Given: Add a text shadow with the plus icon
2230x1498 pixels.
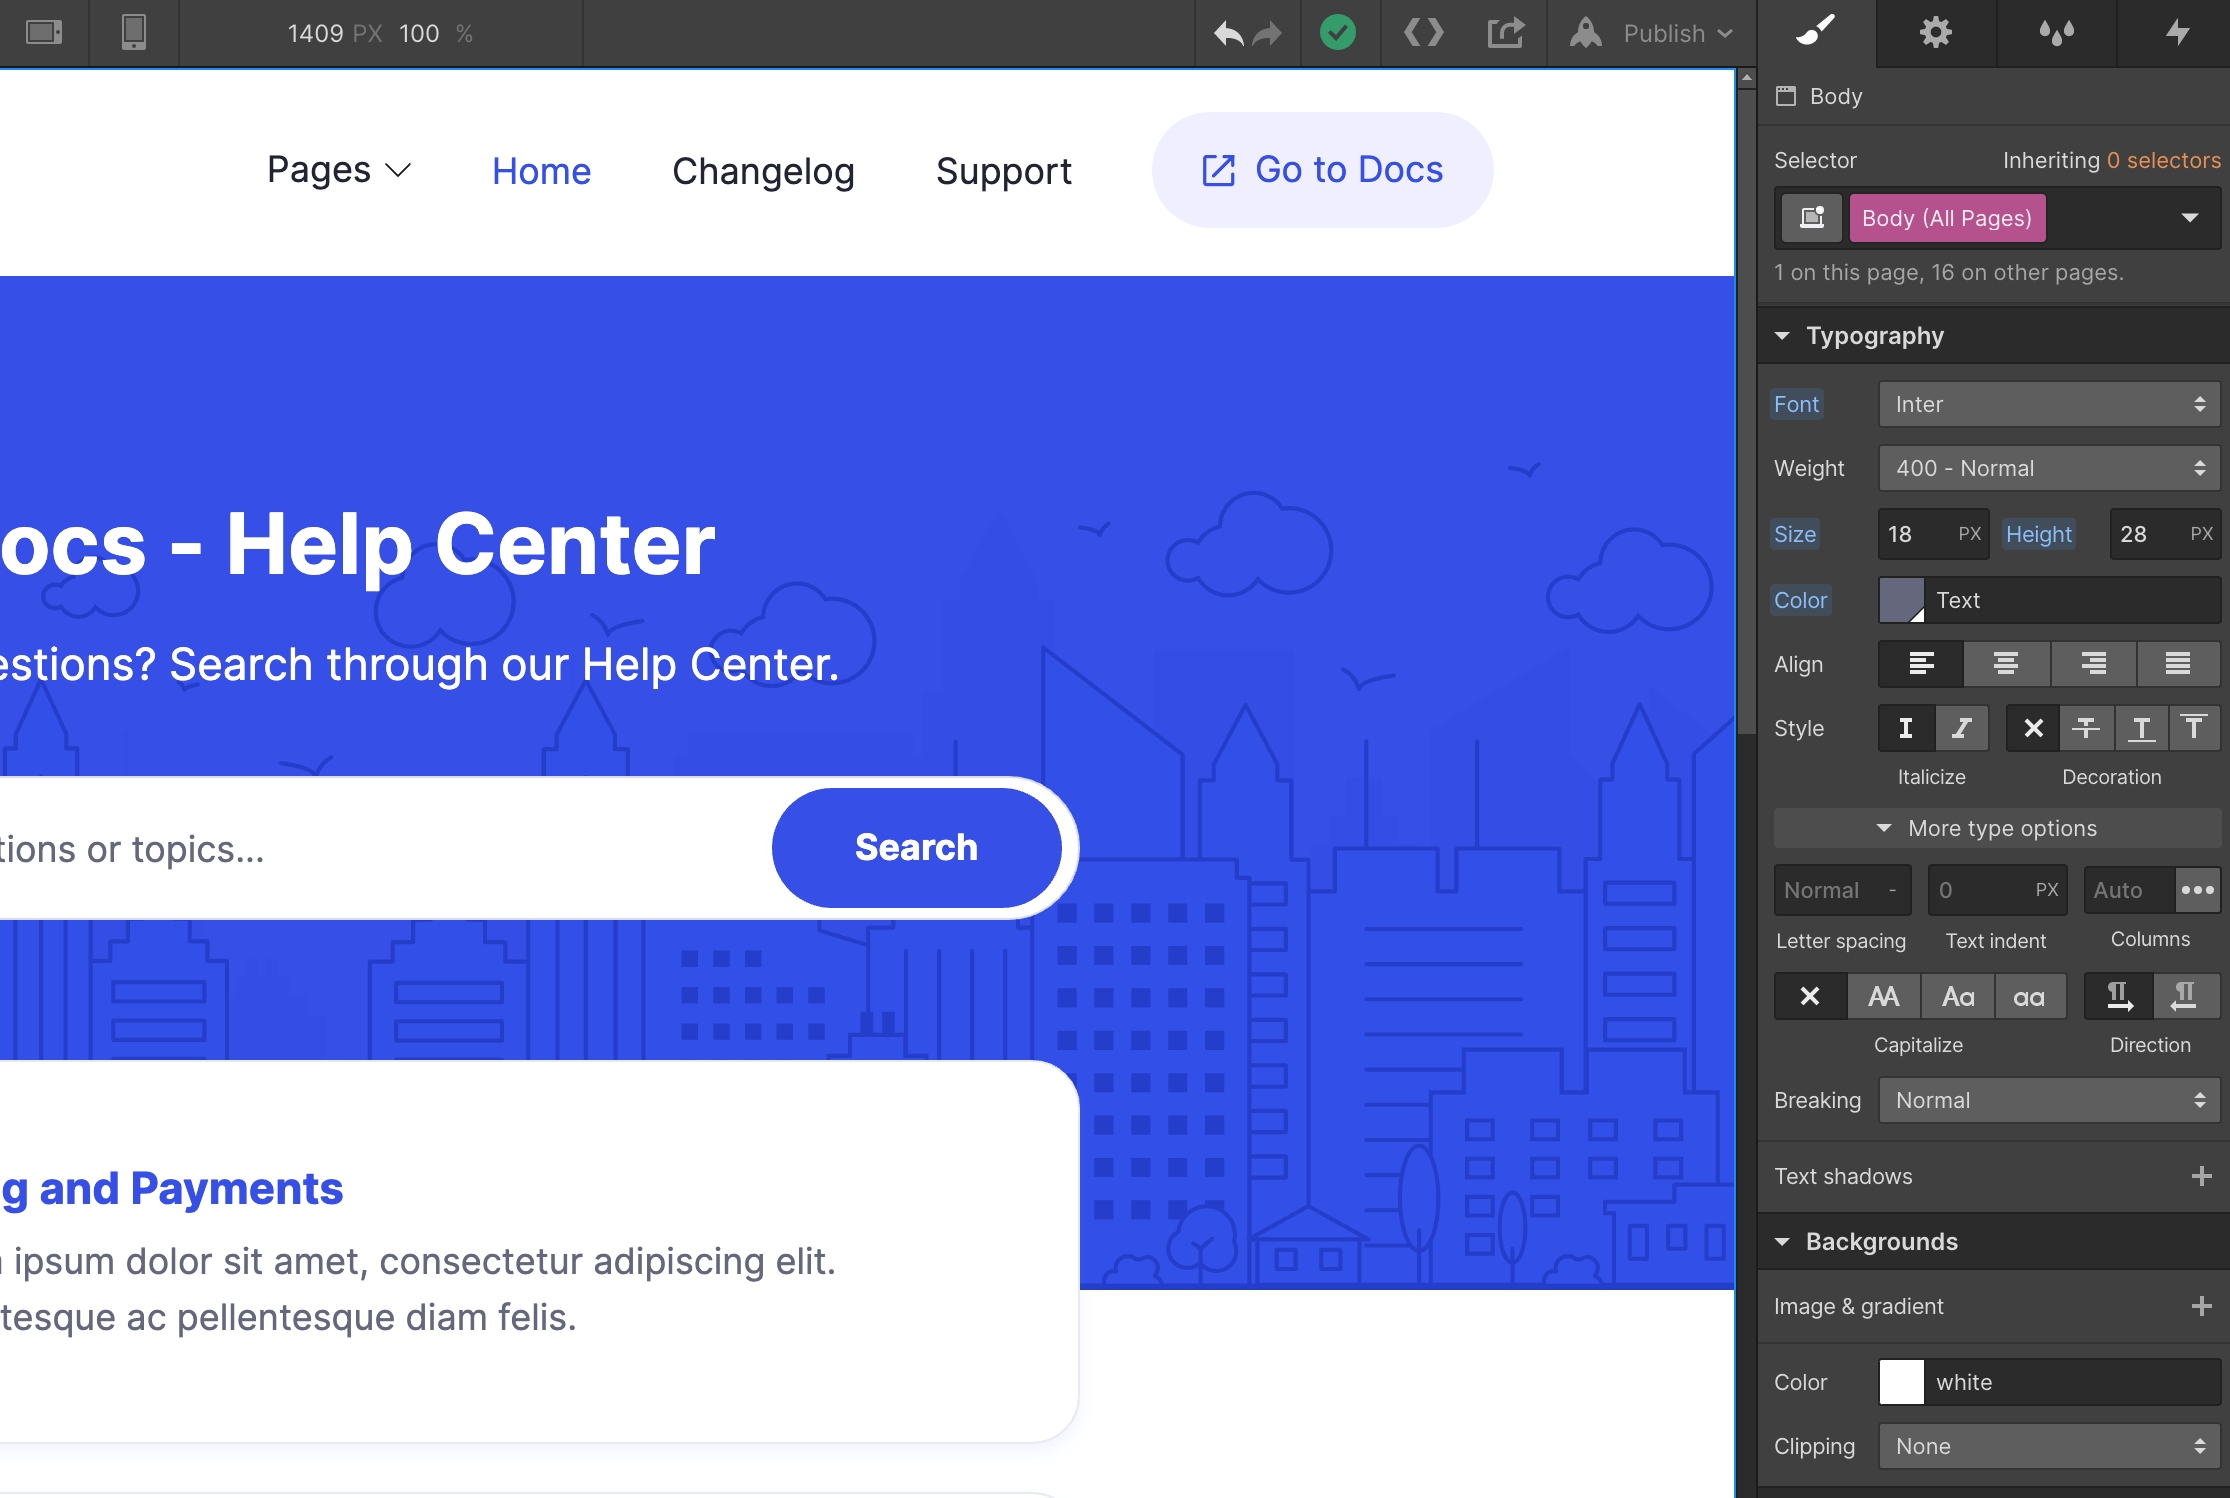Looking at the screenshot, I should coord(2200,1176).
